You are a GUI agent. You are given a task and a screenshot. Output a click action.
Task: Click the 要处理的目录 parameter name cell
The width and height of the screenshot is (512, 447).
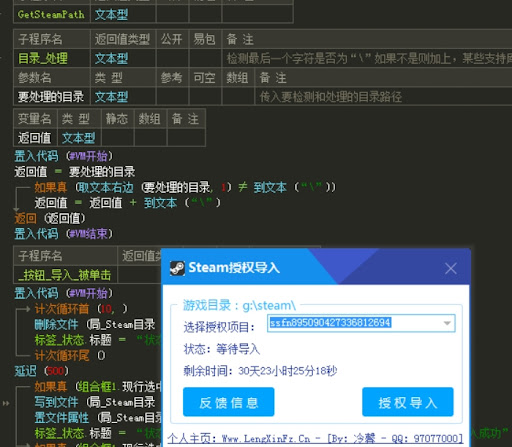point(52,97)
